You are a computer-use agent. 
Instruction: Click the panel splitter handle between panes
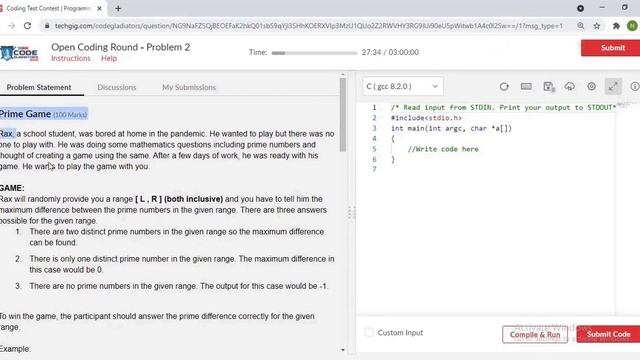(x=351, y=212)
